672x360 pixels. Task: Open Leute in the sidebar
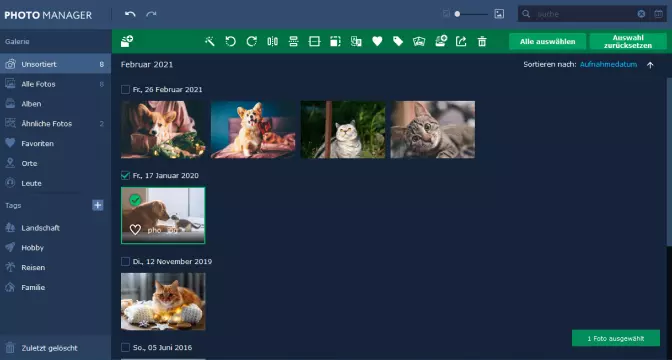click(56, 183)
